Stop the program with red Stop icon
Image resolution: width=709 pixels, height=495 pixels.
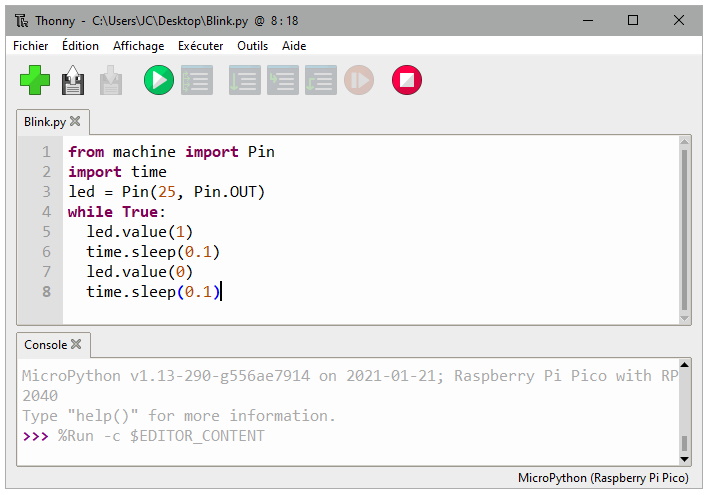point(407,80)
